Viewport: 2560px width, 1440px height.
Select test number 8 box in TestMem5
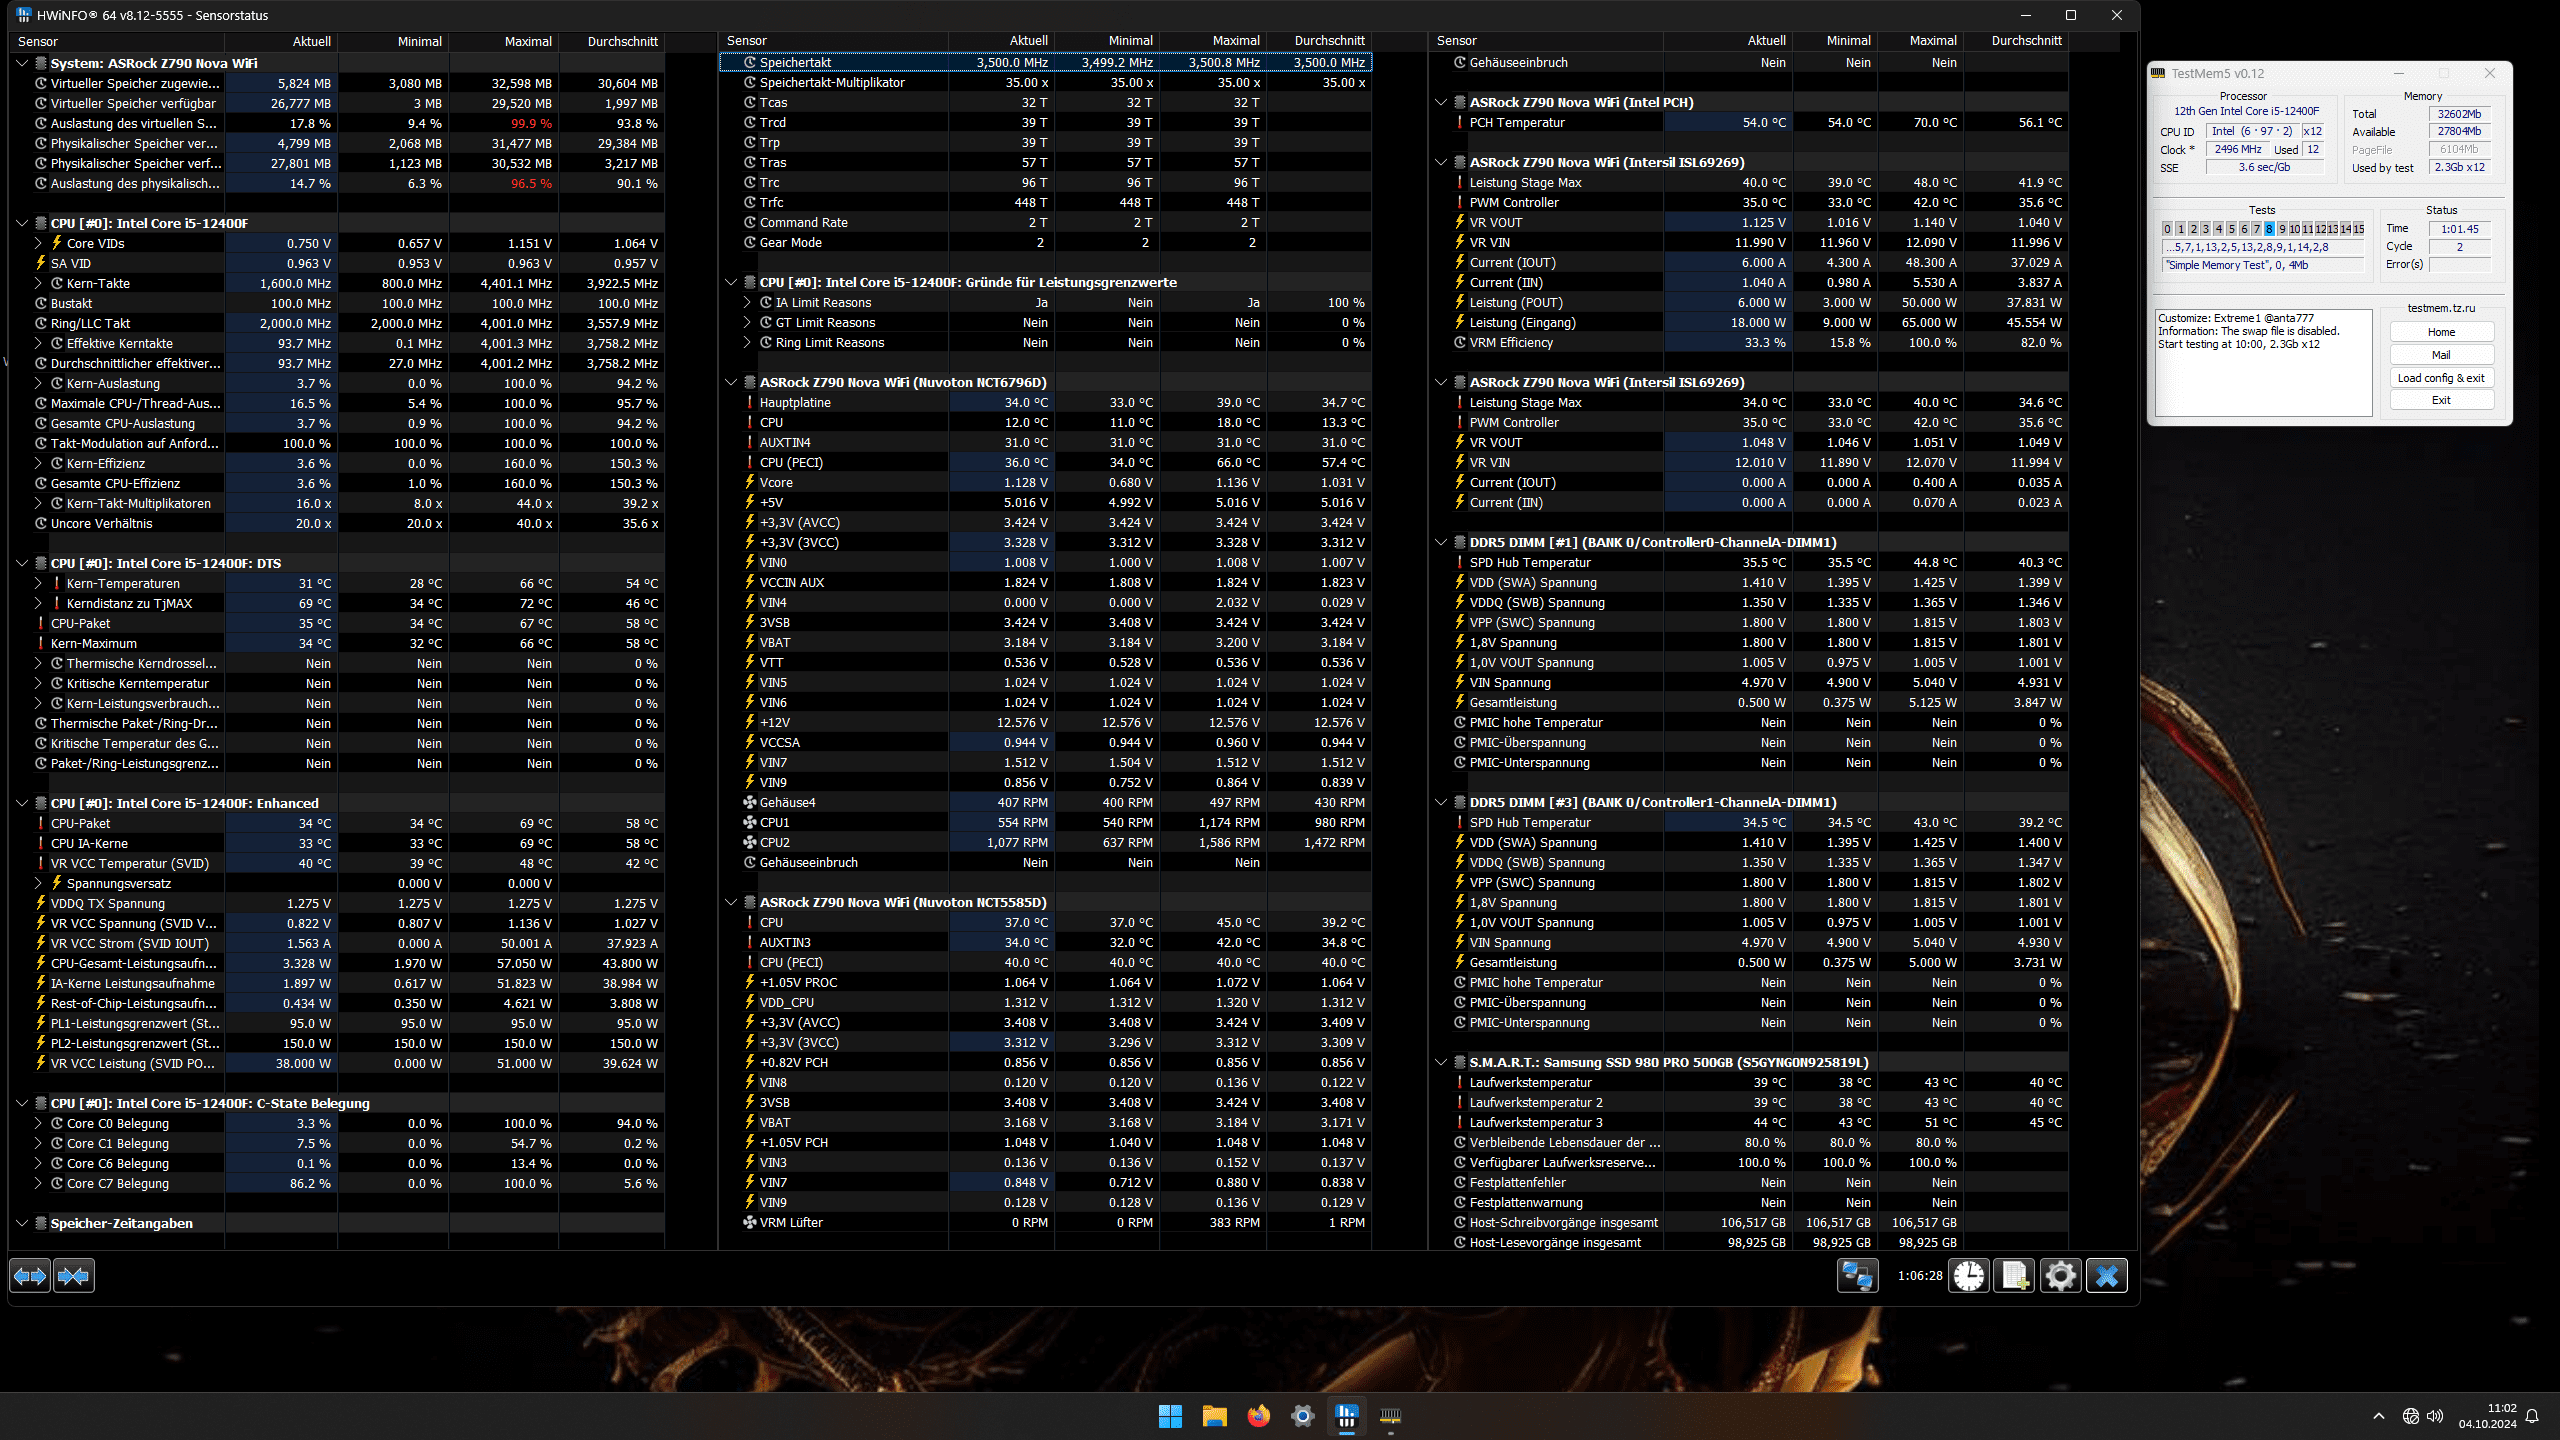tap(2269, 229)
